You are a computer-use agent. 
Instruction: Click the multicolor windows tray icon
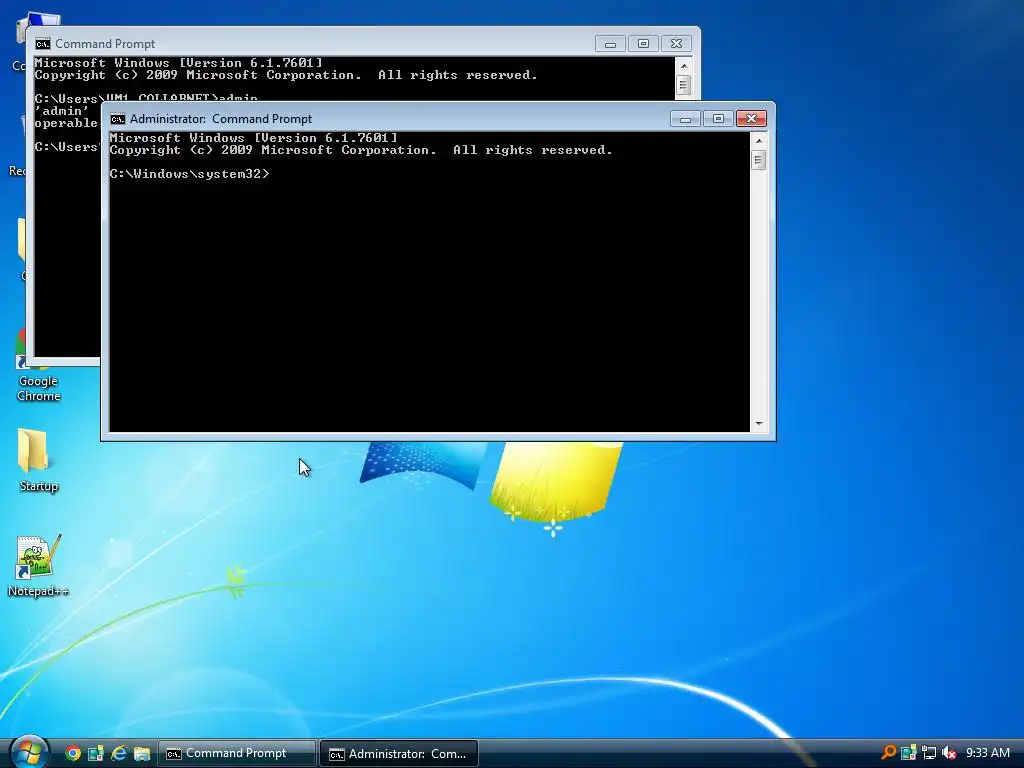(x=908, y=753)
